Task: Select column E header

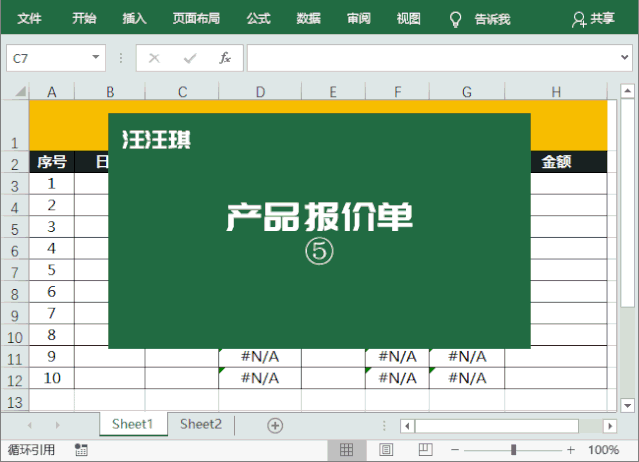Action: click(x=333, y=92)
